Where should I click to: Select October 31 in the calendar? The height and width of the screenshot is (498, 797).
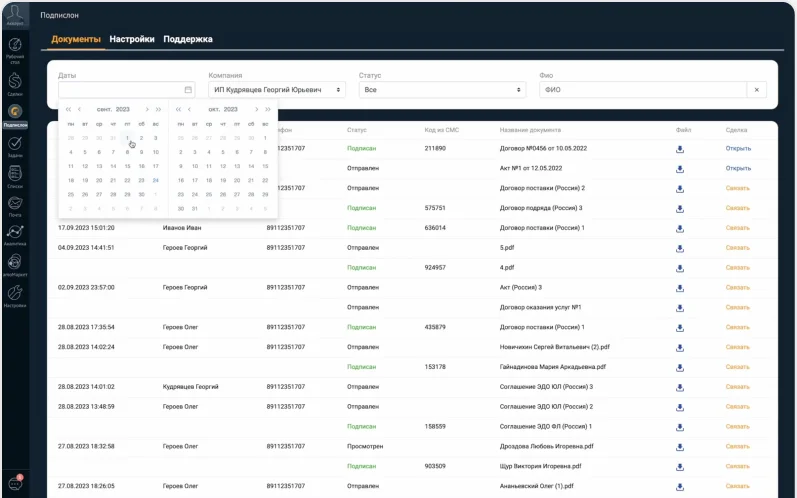(195, 209)
